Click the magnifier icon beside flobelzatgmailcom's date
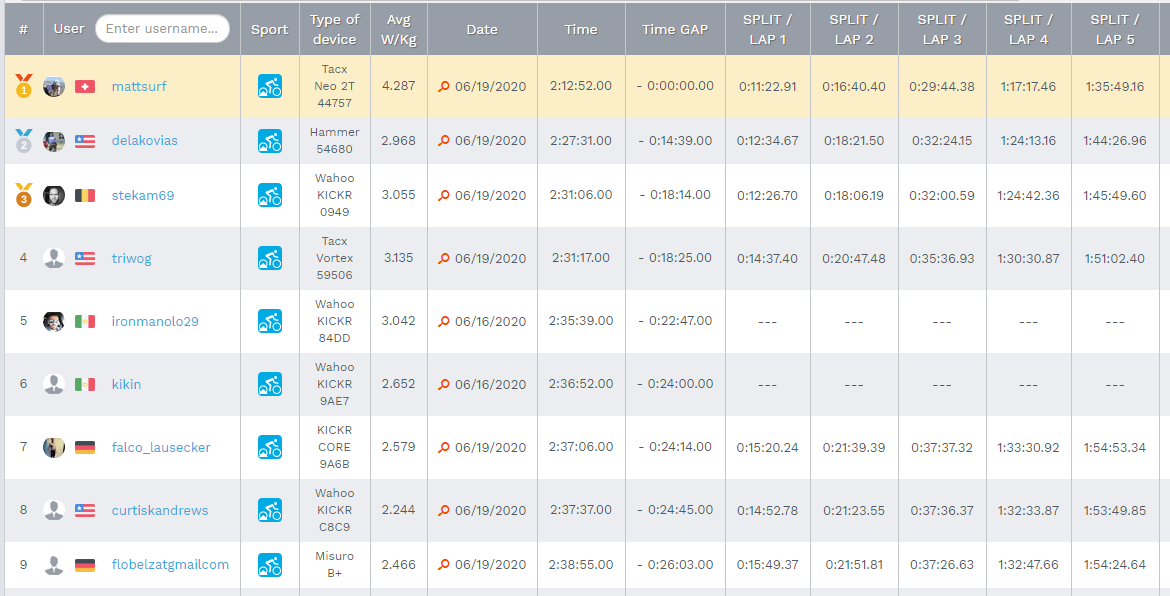The height and width of the screenshot is (596, 1170). click(x=444, y=565)
